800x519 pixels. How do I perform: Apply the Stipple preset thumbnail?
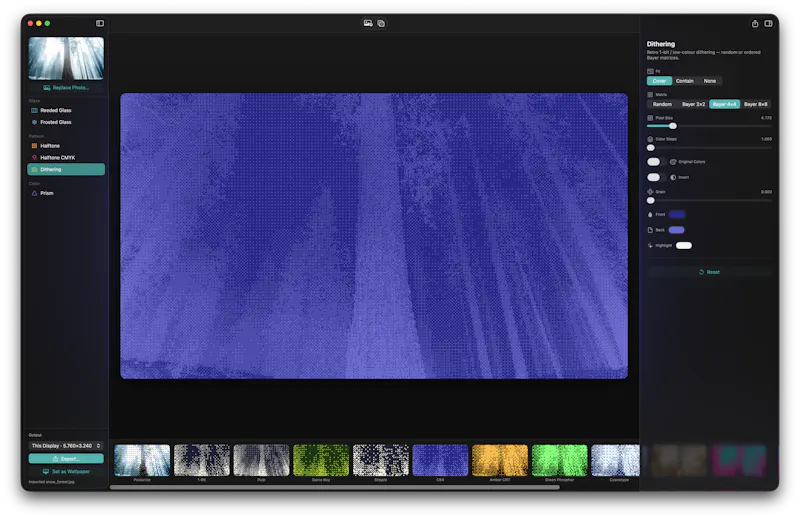click(381, 460)
